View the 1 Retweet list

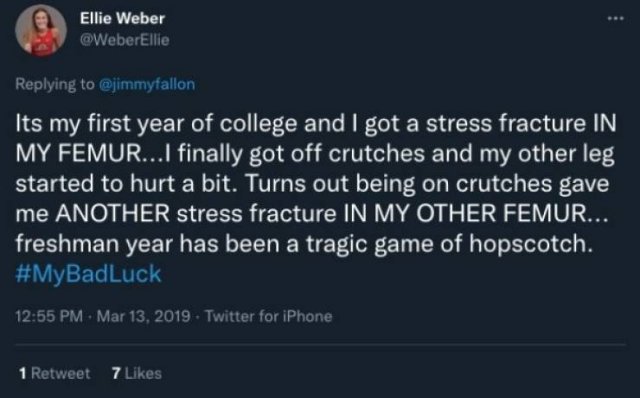55,373
